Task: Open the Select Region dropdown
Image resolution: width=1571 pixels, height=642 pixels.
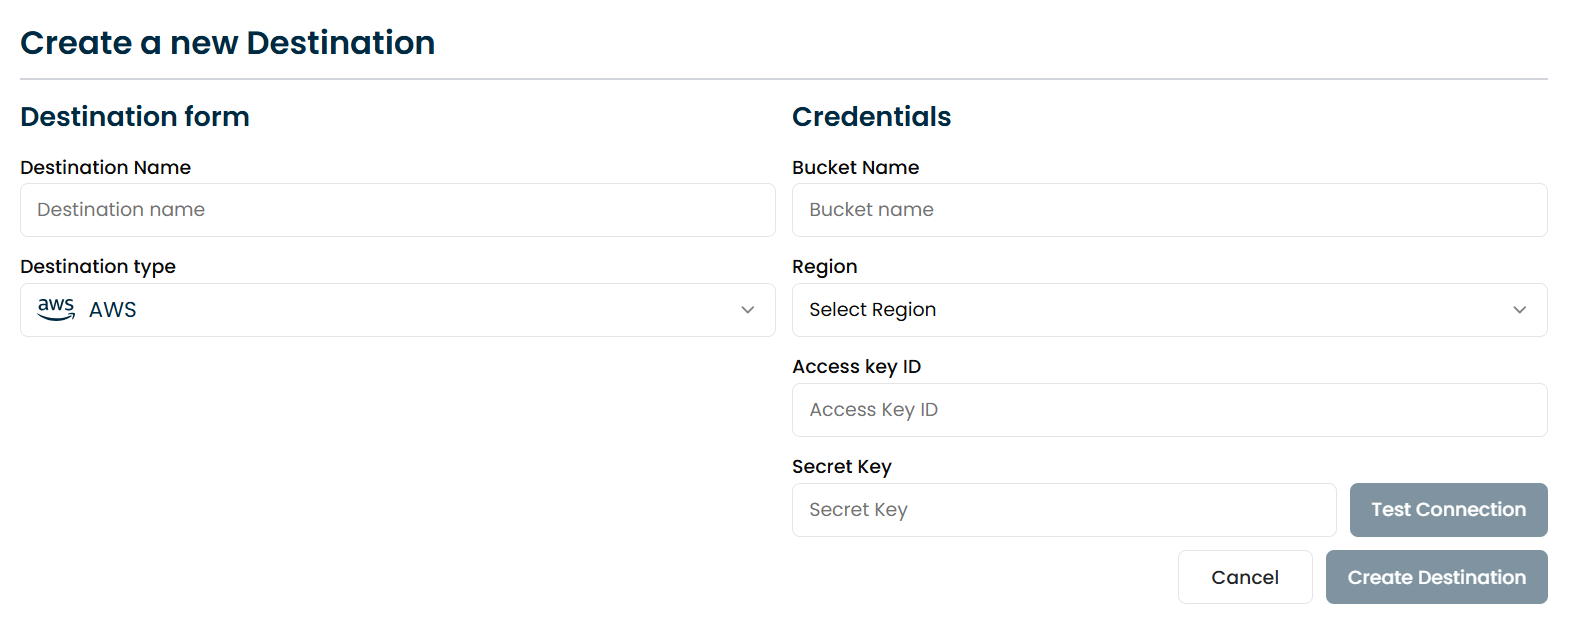Action: (1168, 310)
